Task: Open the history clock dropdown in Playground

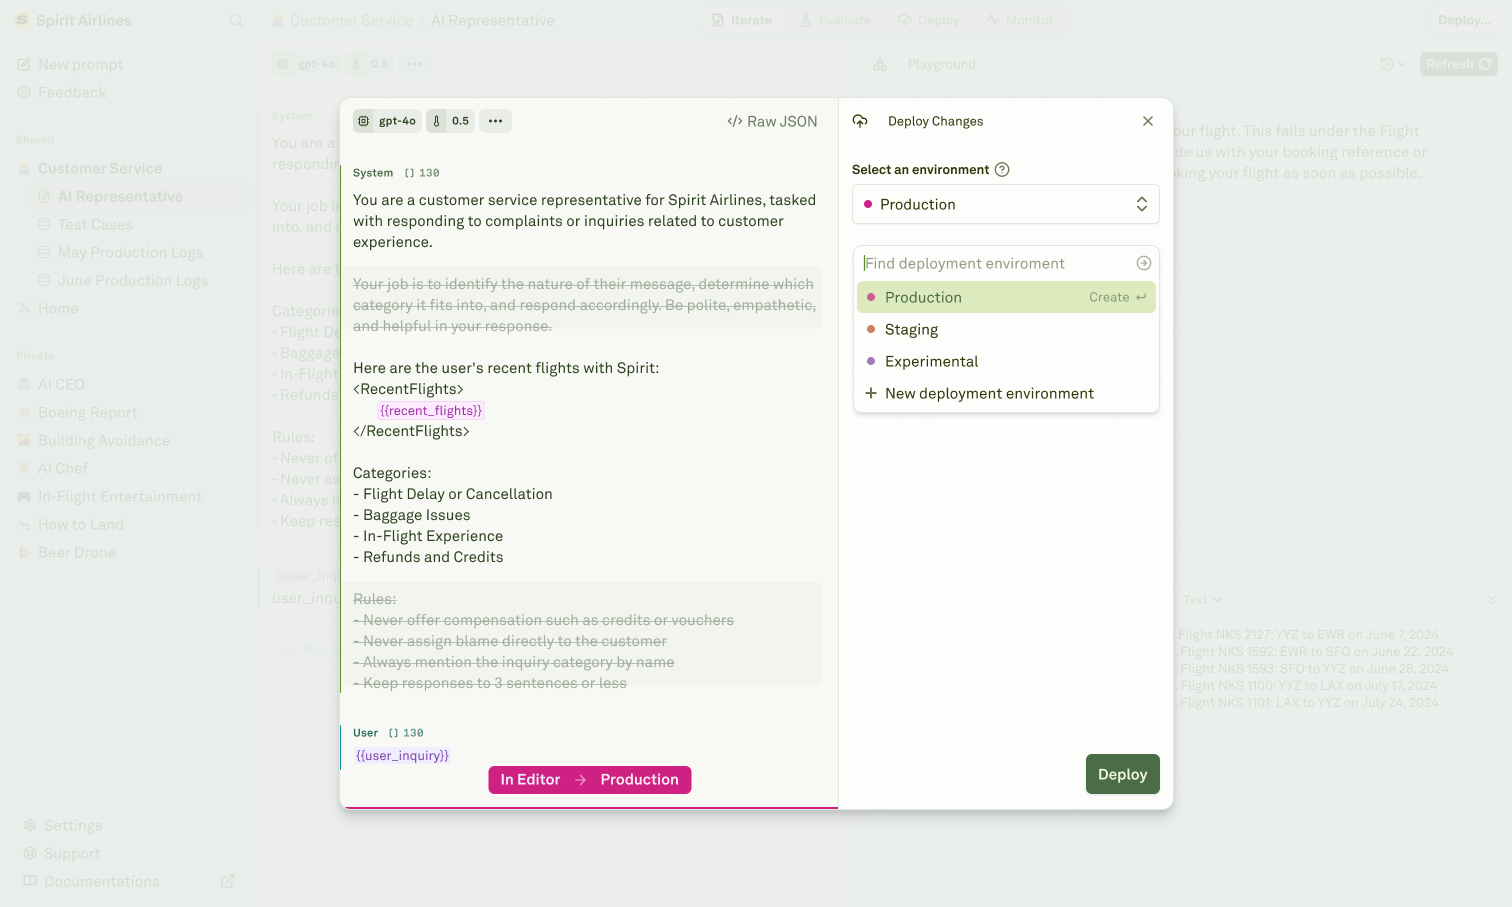Action: pyautogui.click(x=1393, y=64)
